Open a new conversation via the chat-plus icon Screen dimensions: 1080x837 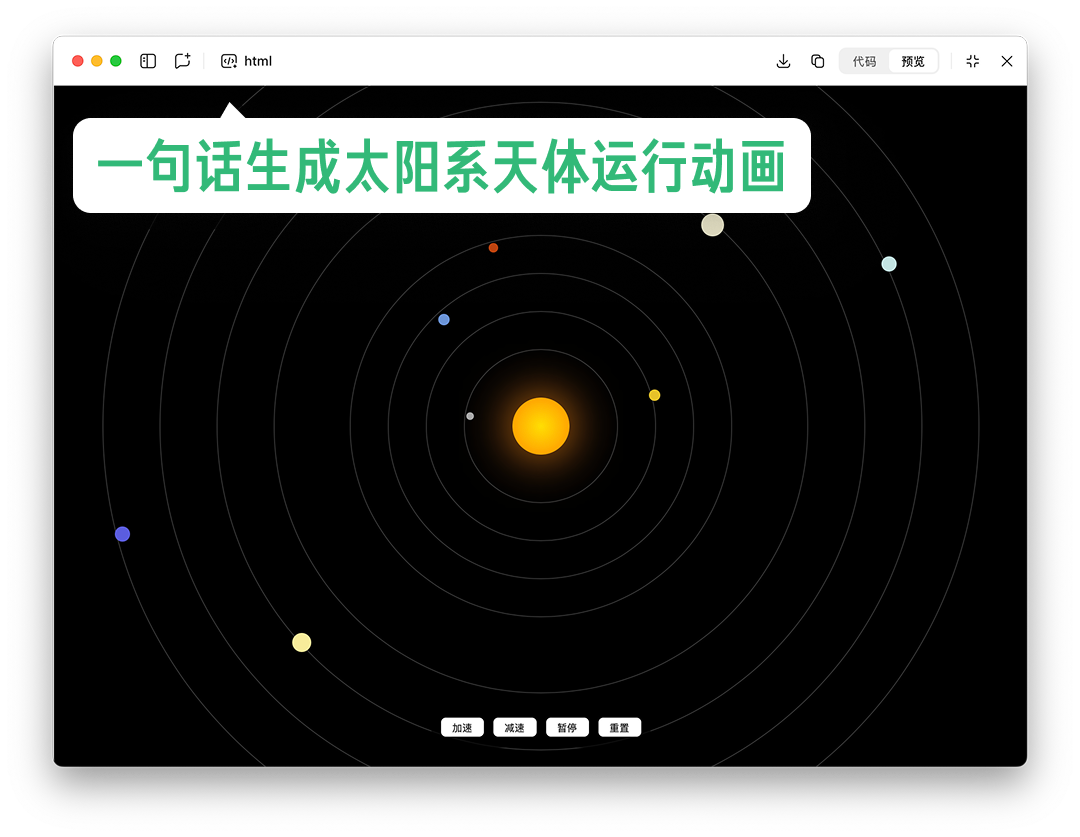point(182,61)
